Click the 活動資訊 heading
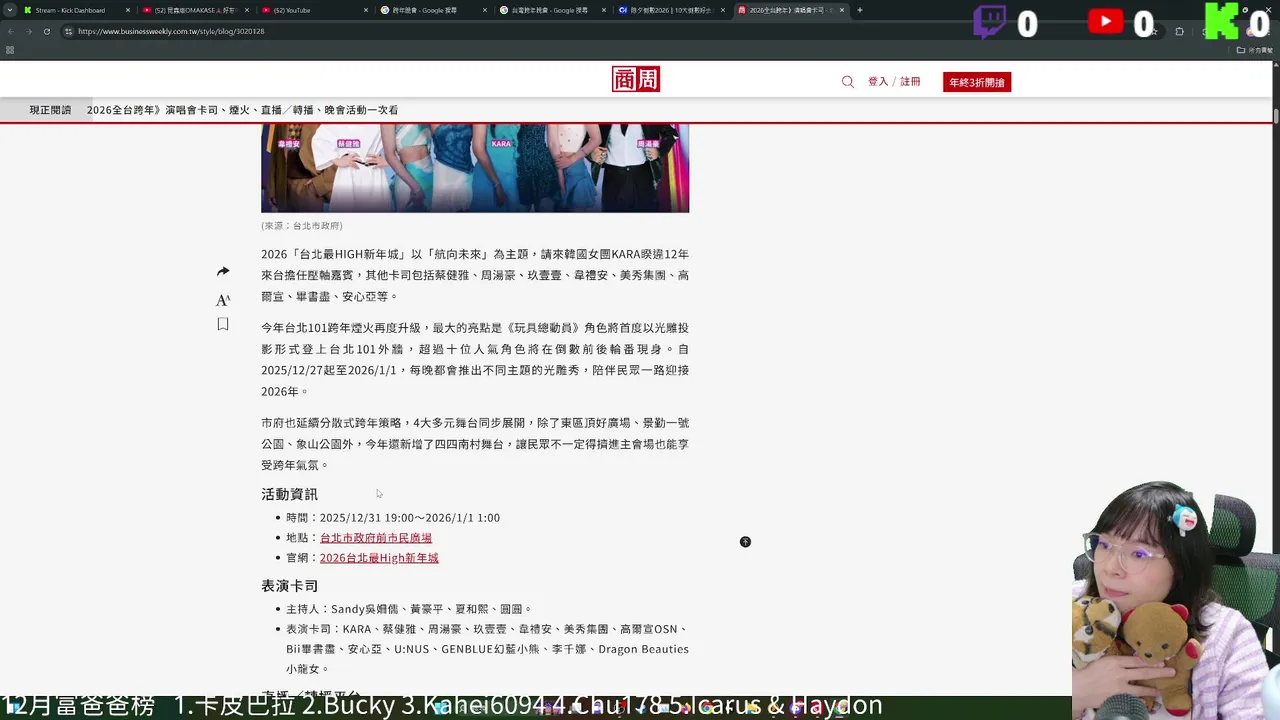Image resolution: width=1280 pixels, height=720 pixels. pyautogui.click(x=289, y=494)
